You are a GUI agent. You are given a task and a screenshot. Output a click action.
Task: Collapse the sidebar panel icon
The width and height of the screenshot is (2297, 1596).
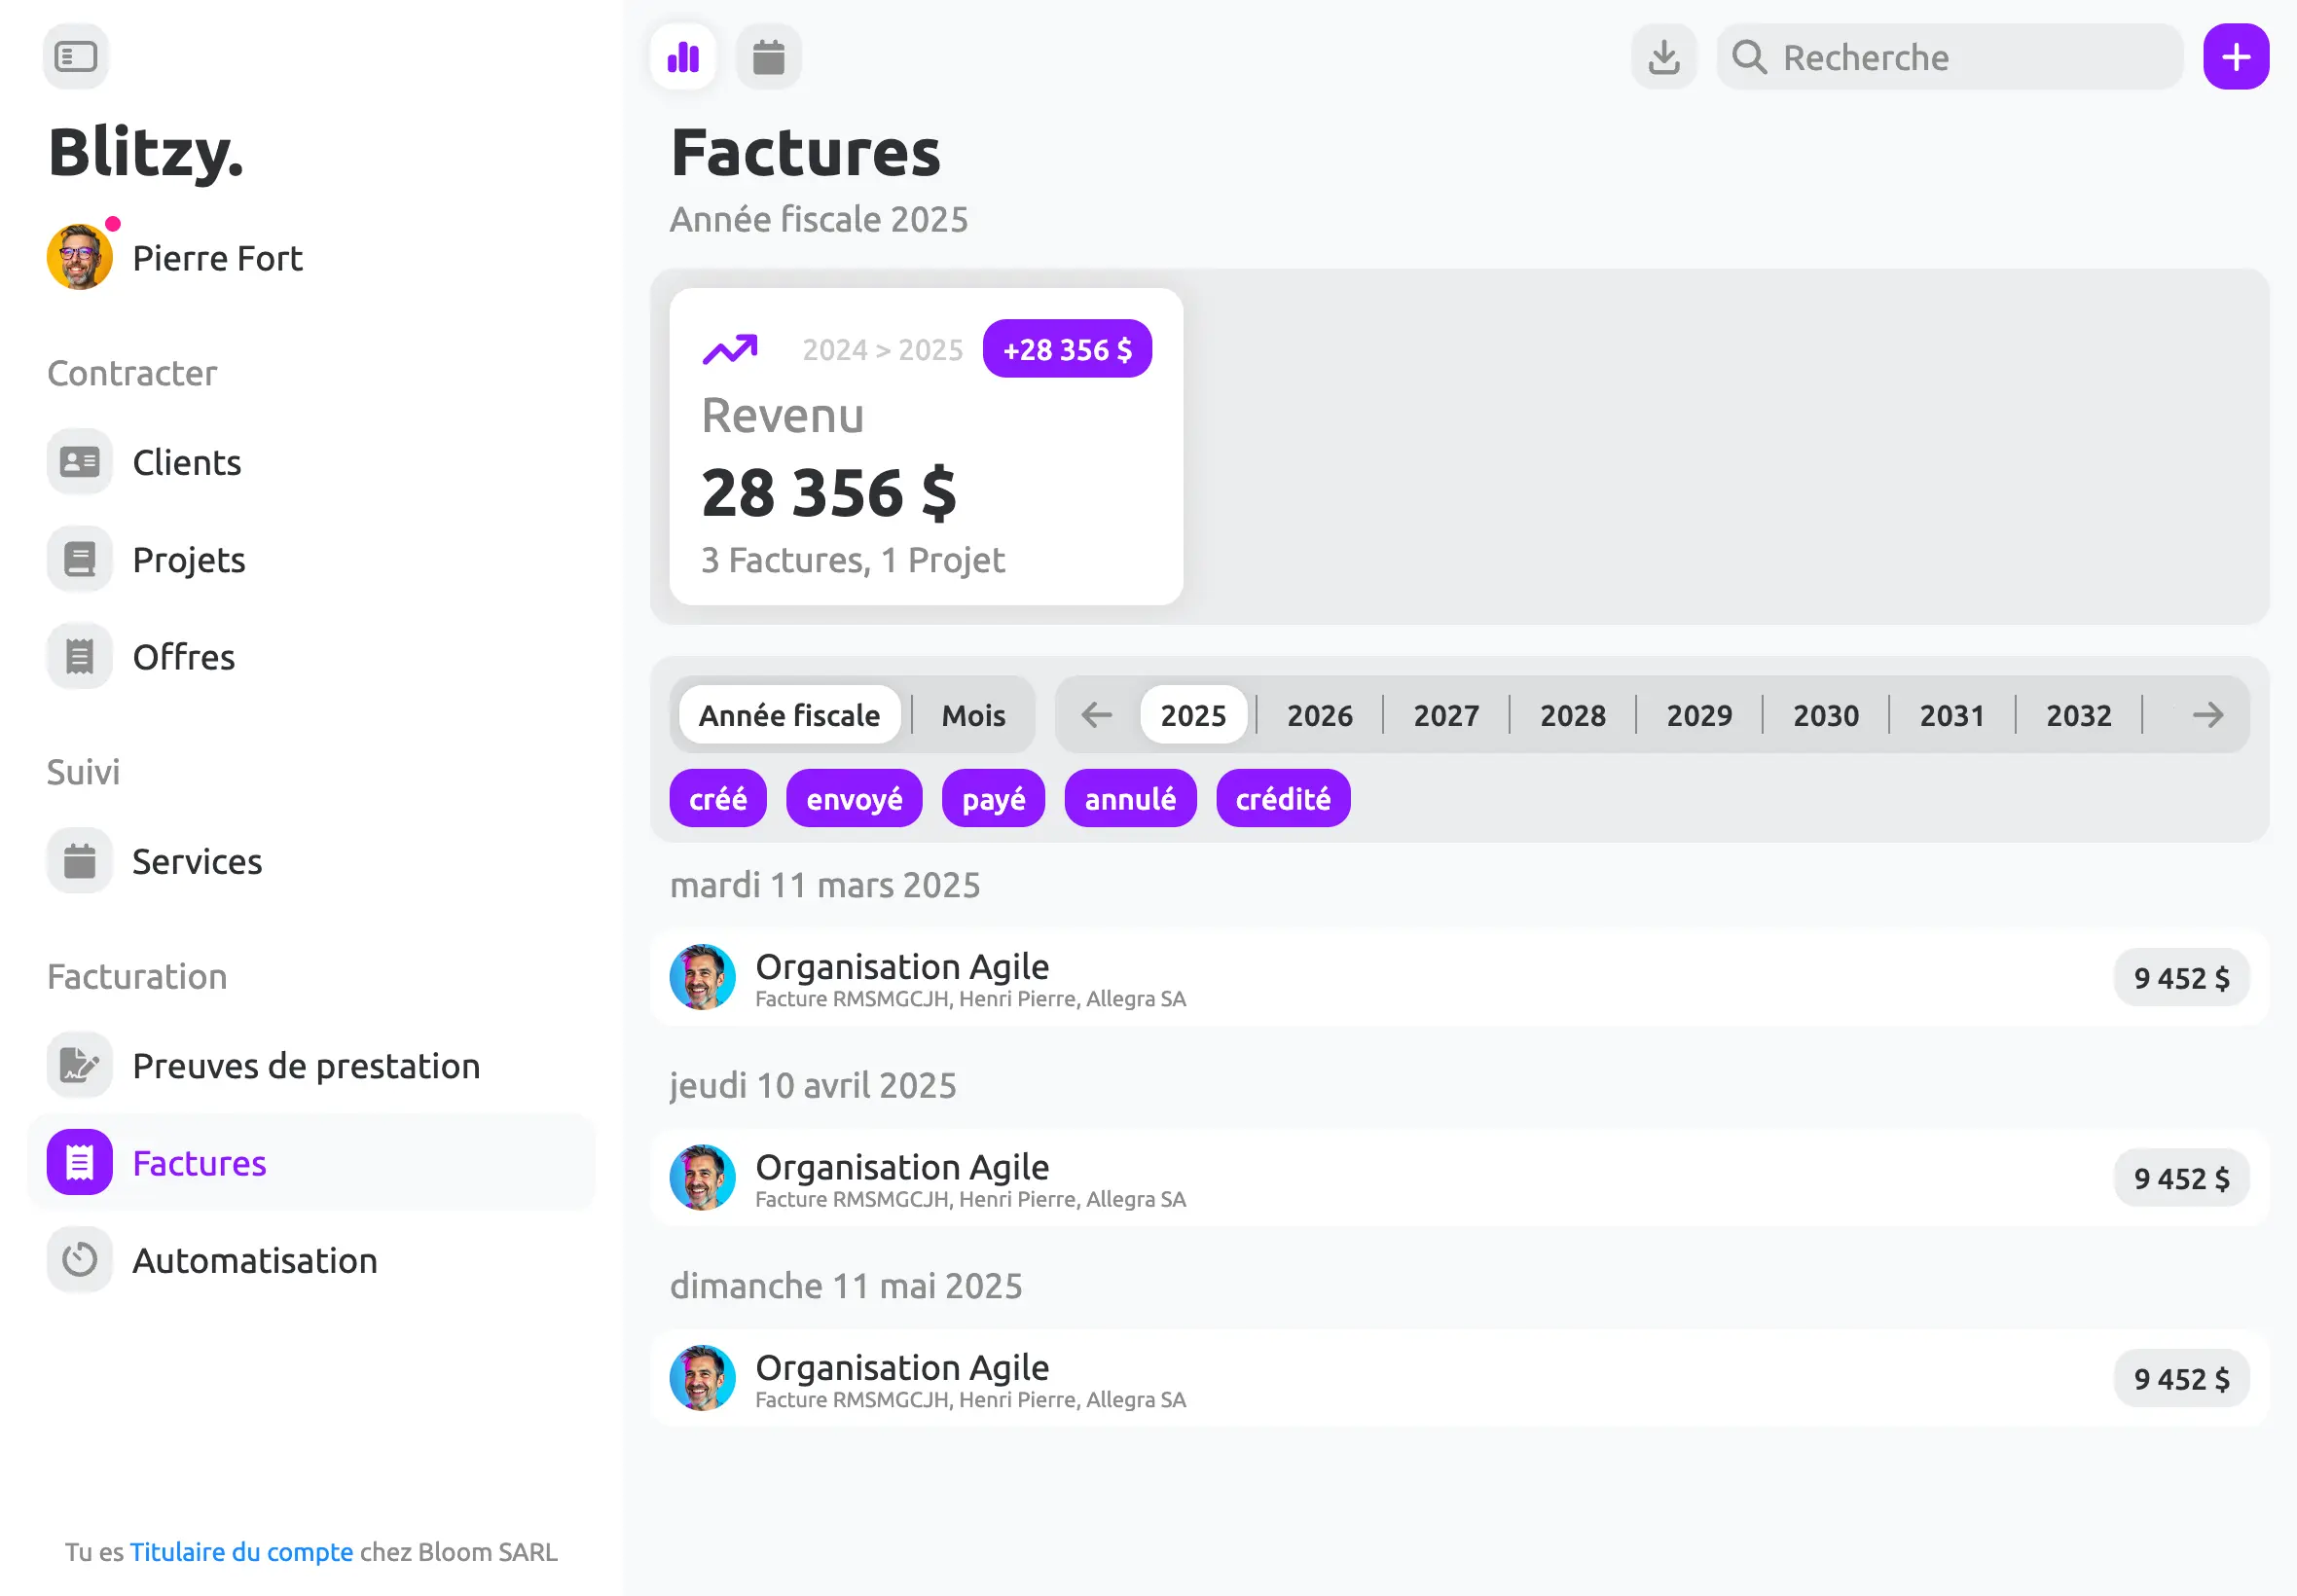(x=76, y=56)
